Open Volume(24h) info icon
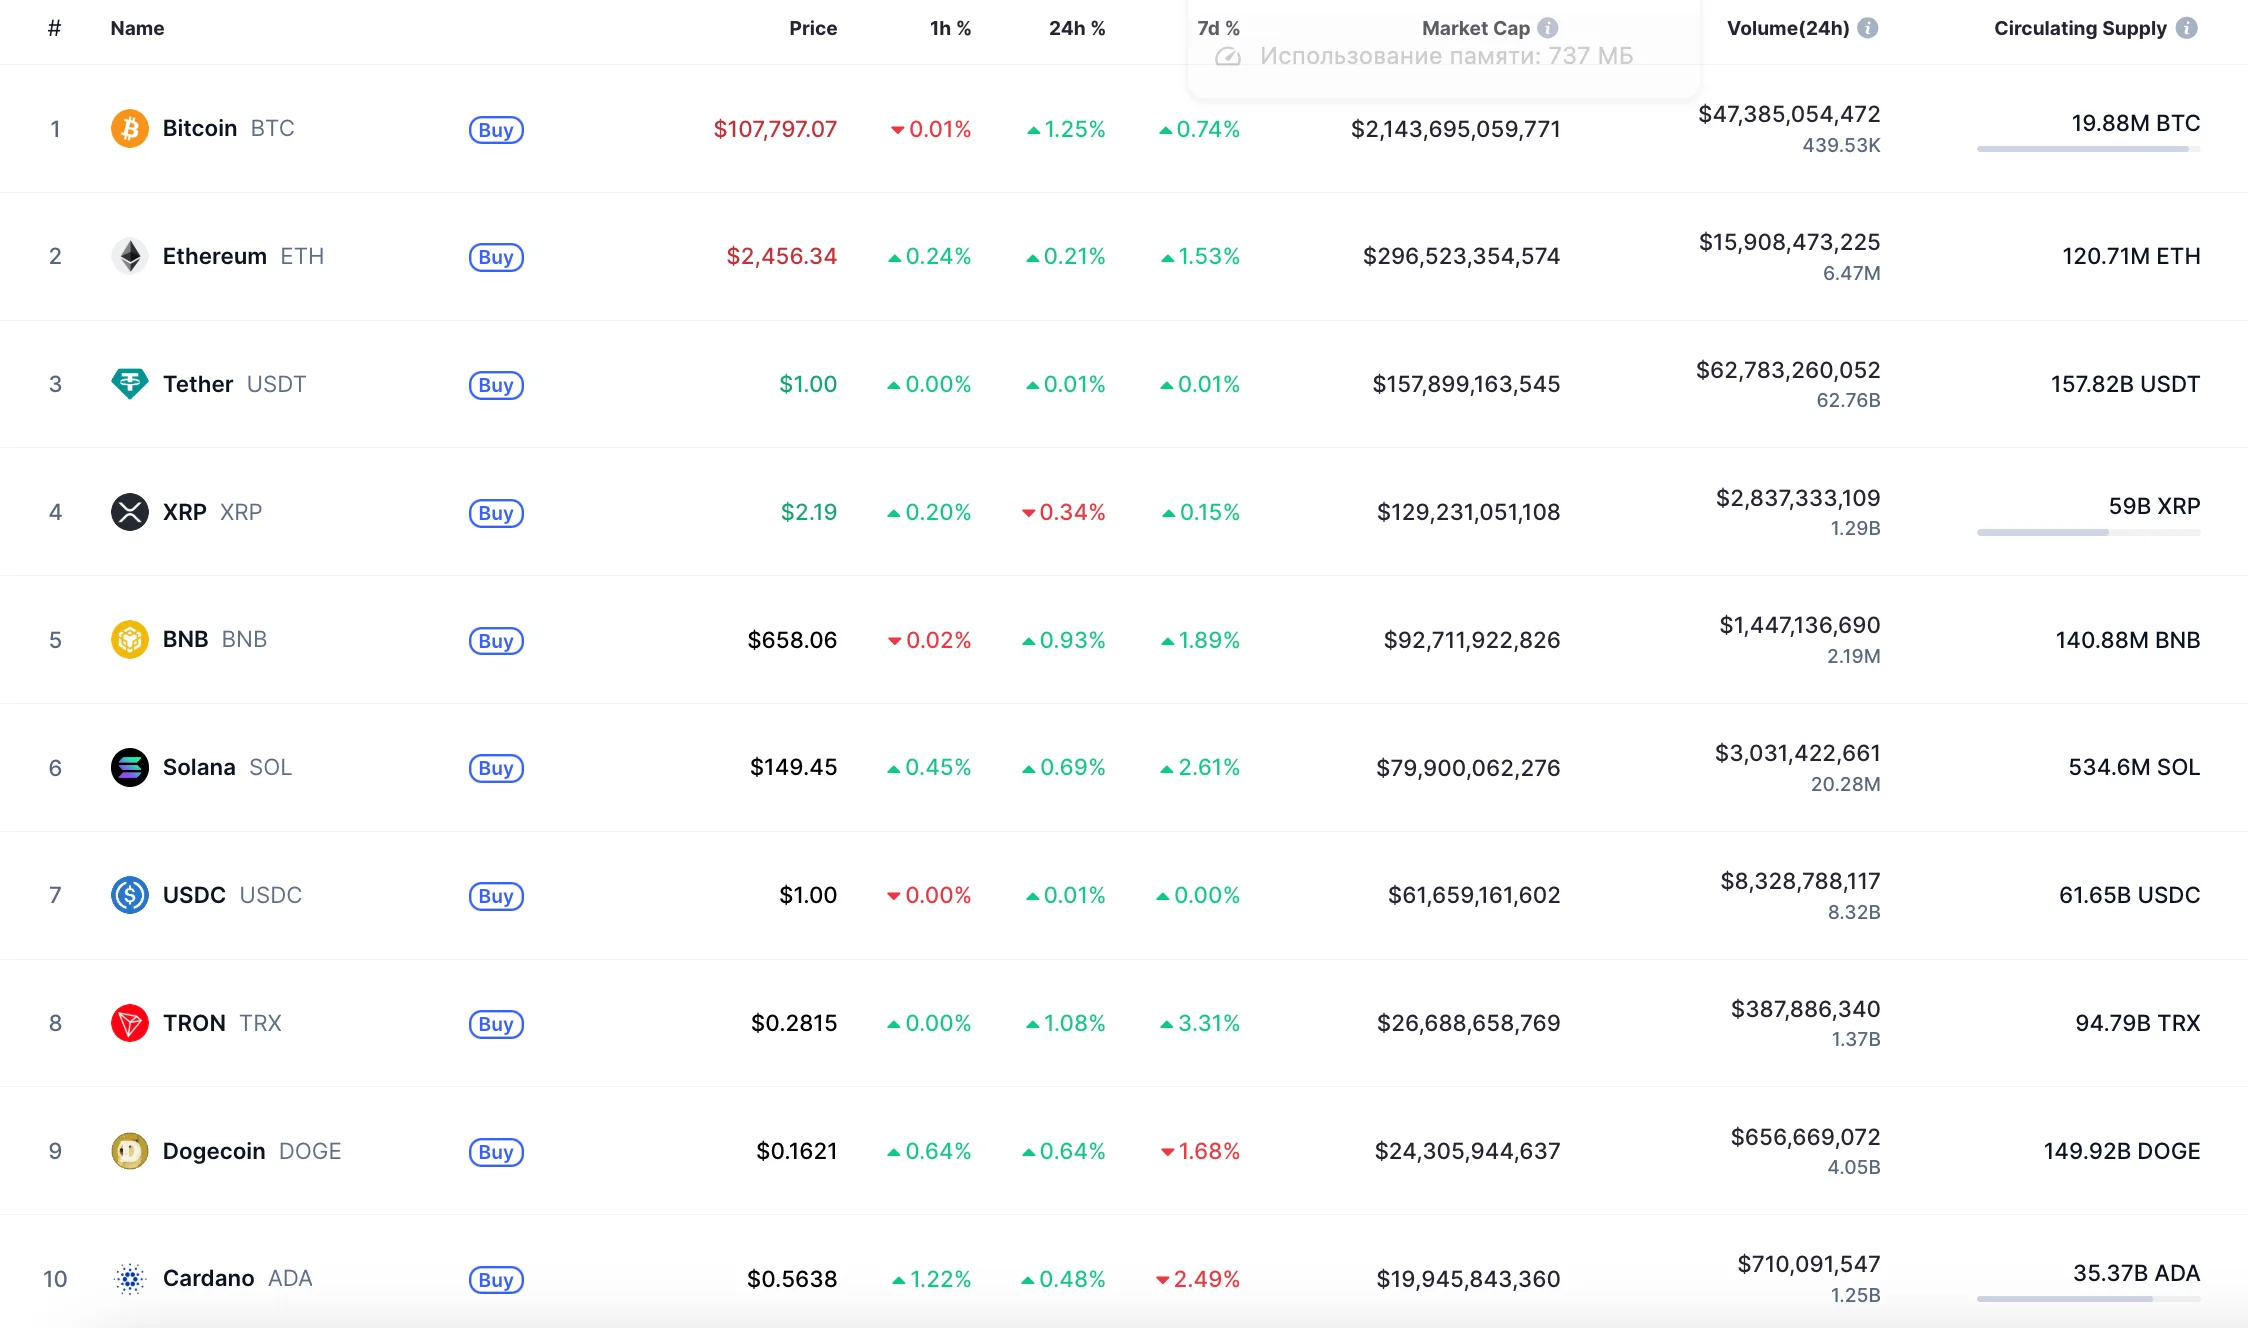 coord(1867,28)
